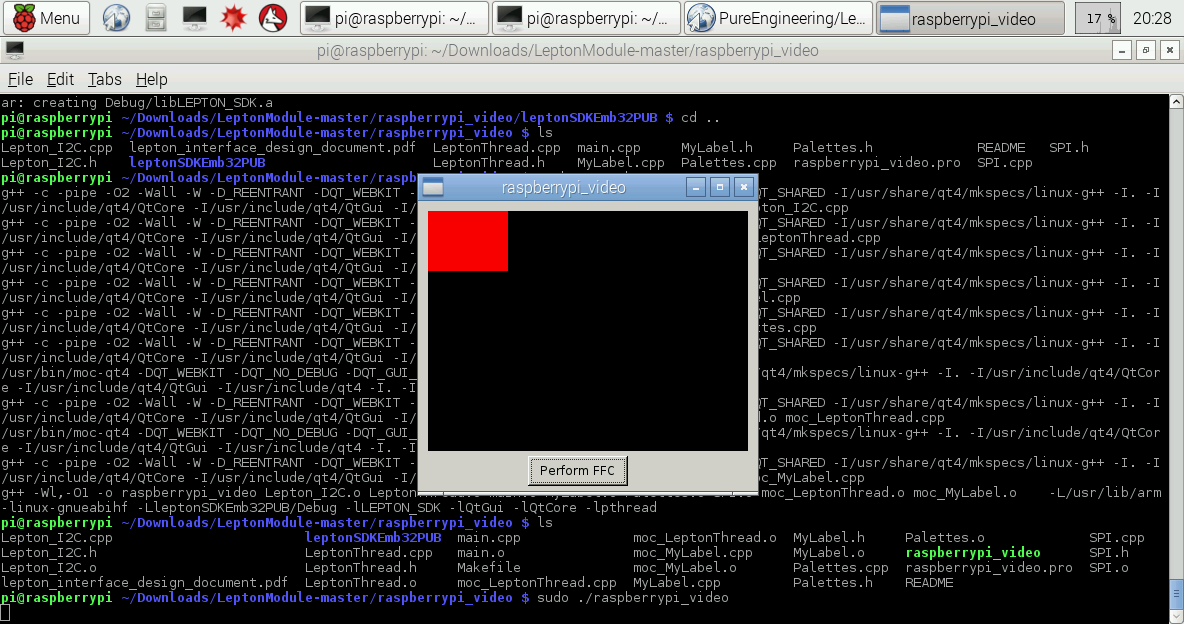Close the terminal window
The image size is (1184, 624).
click(x=1170, y=51)
